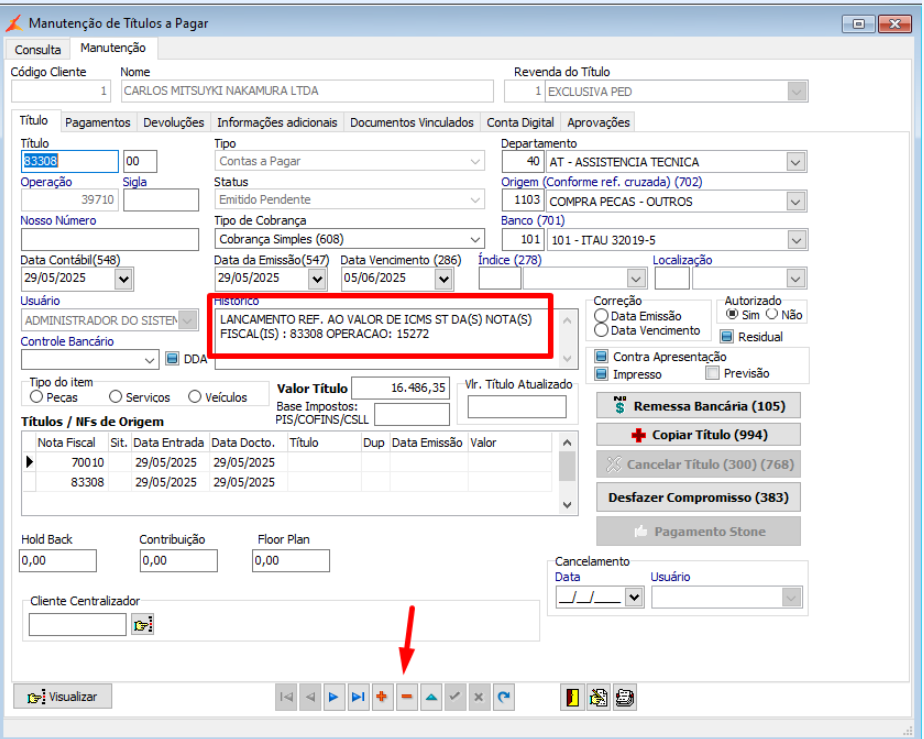Insert new record with plus icon
The width and height of the screenshot is (924, 739).
click(382, 697)
